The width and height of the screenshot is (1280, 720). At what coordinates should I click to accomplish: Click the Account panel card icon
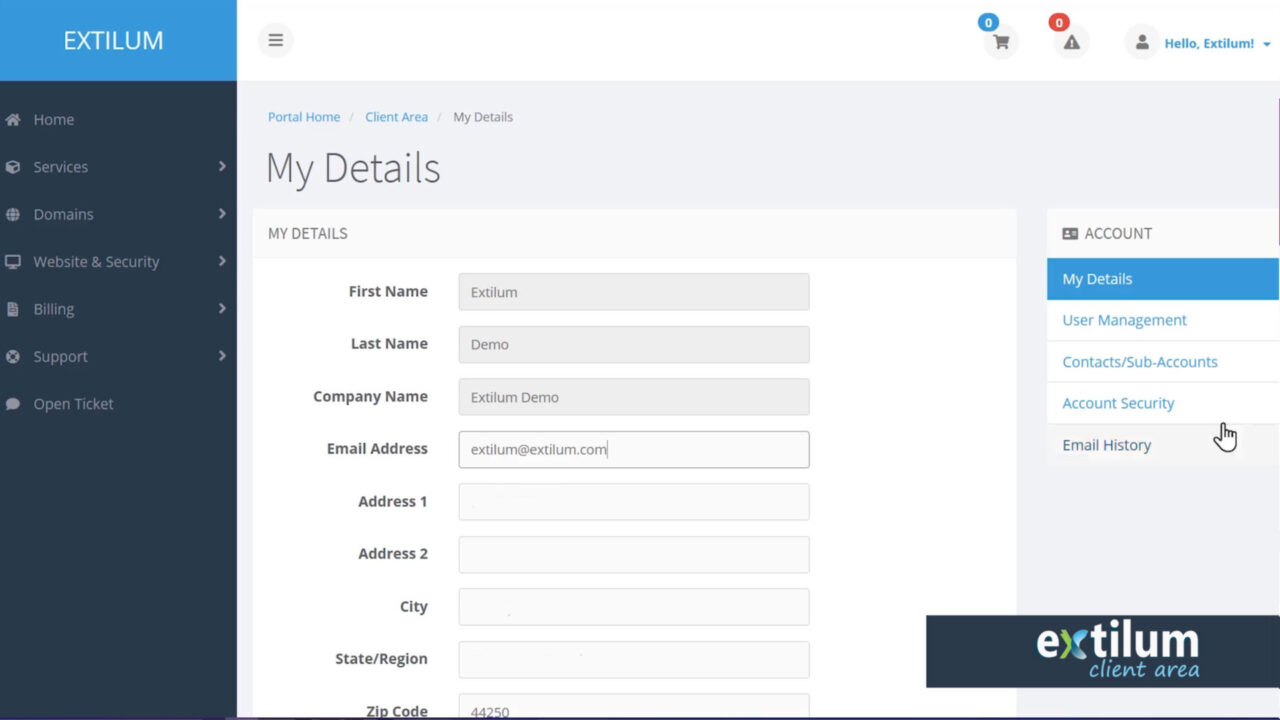tap(1069, 233)
